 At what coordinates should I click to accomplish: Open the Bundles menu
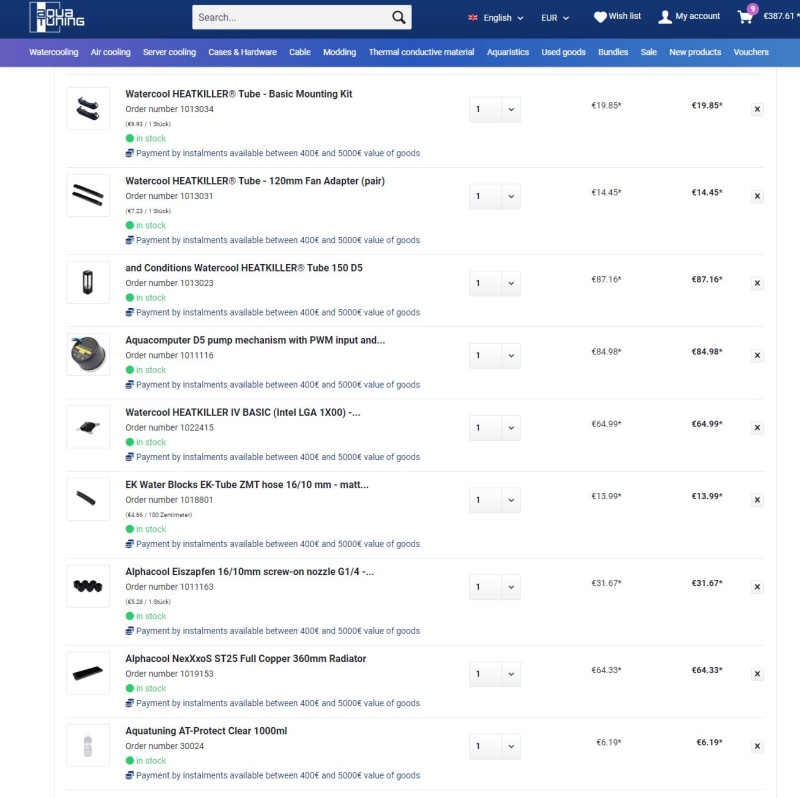point(613,52)
